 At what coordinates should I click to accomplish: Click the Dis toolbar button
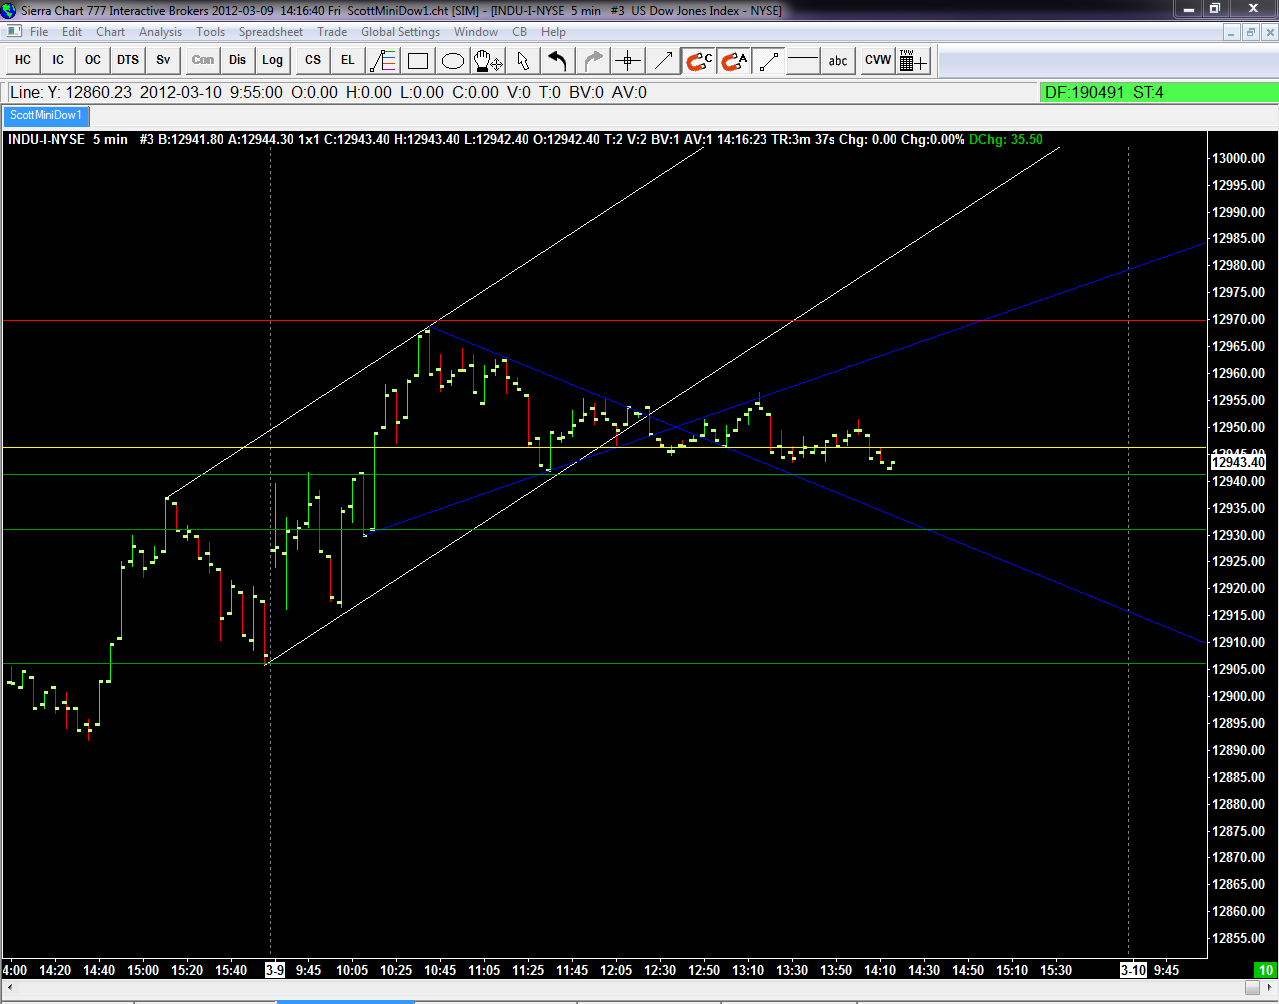238,60
